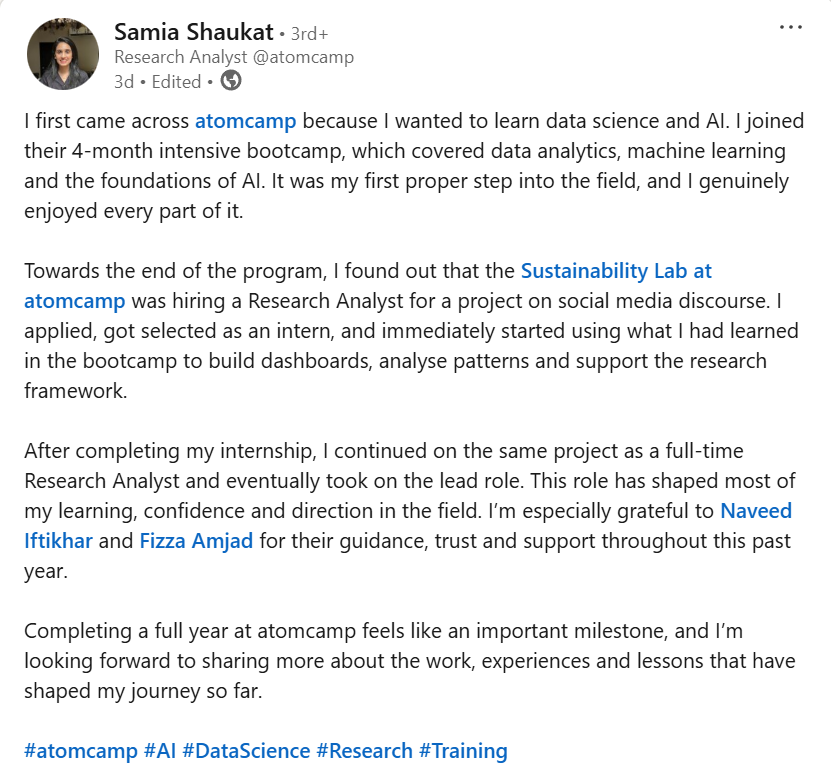The width and height of the screenshot is (831, 771).
Task: Open the atomcamp mention in the first paragraph
Action: (x=245, y=121)
